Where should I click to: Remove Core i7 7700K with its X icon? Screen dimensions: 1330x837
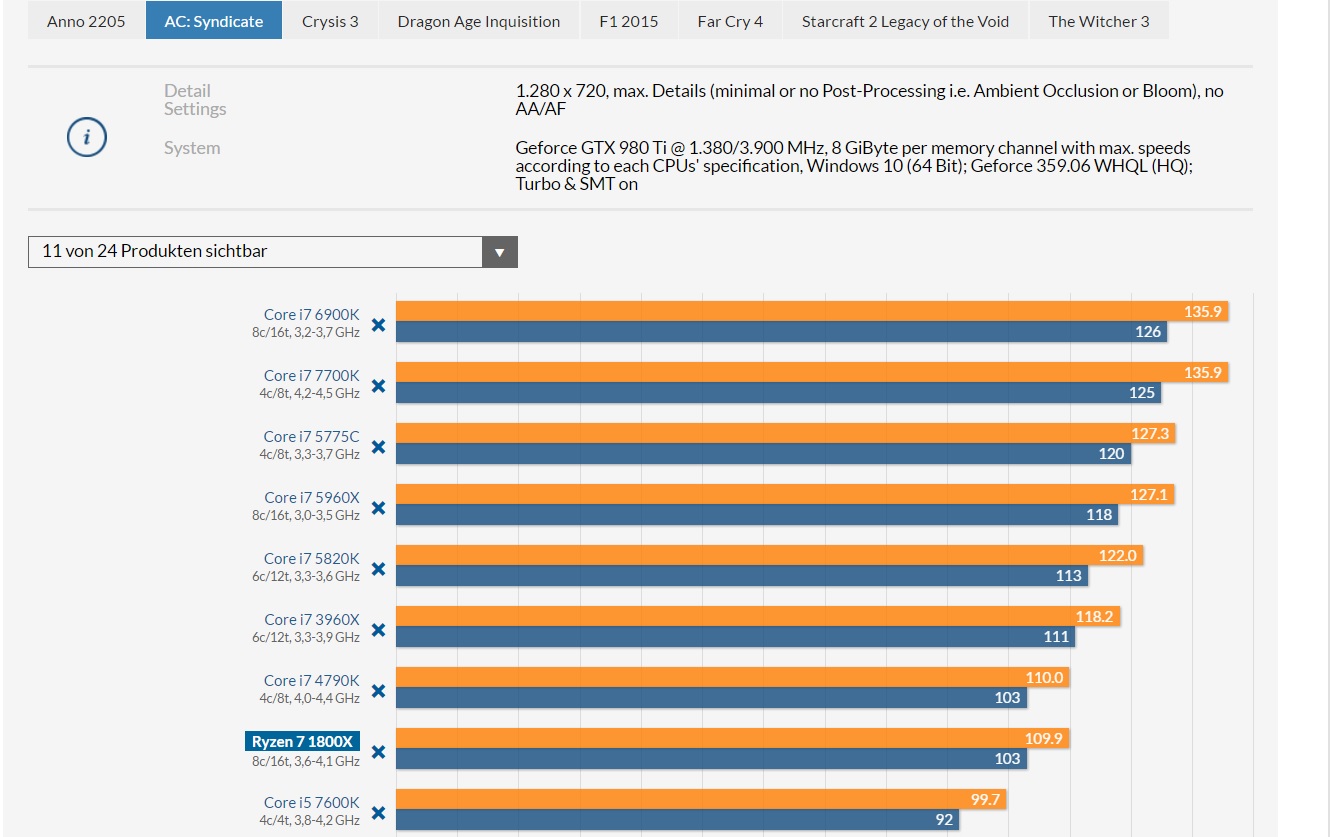click(378, 385)
